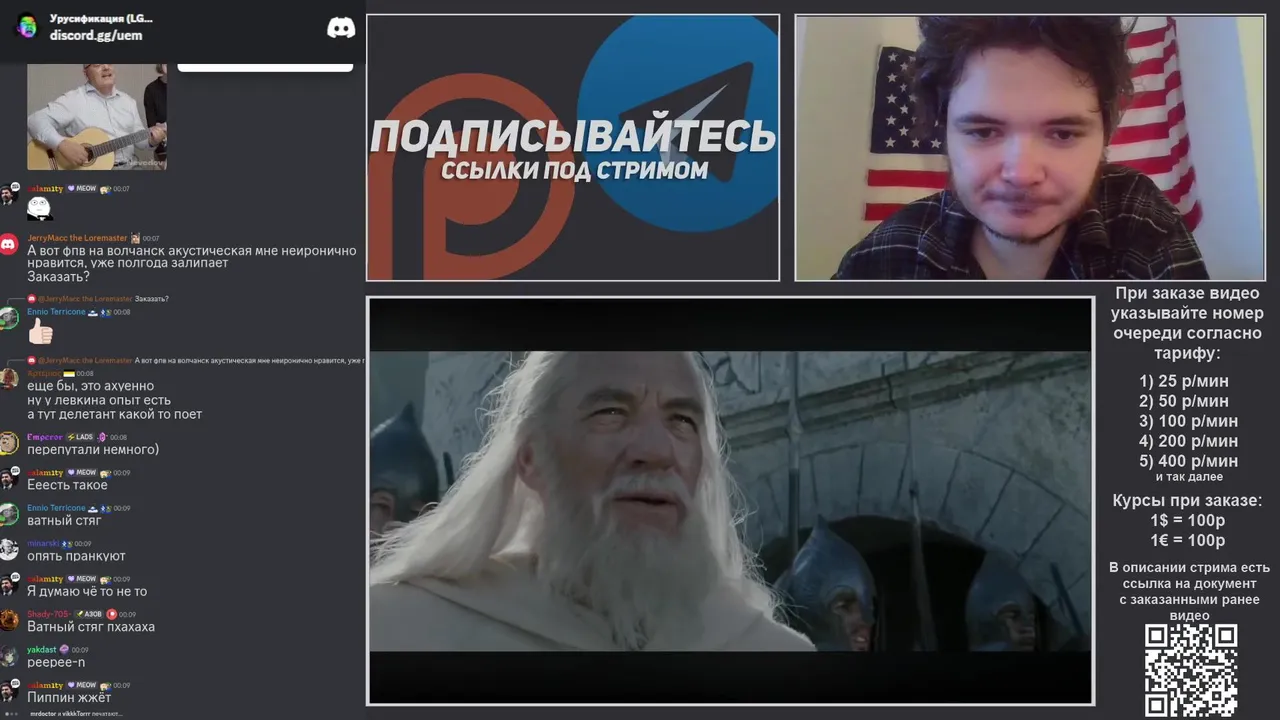Open the Emperor username

click(45, 437)
